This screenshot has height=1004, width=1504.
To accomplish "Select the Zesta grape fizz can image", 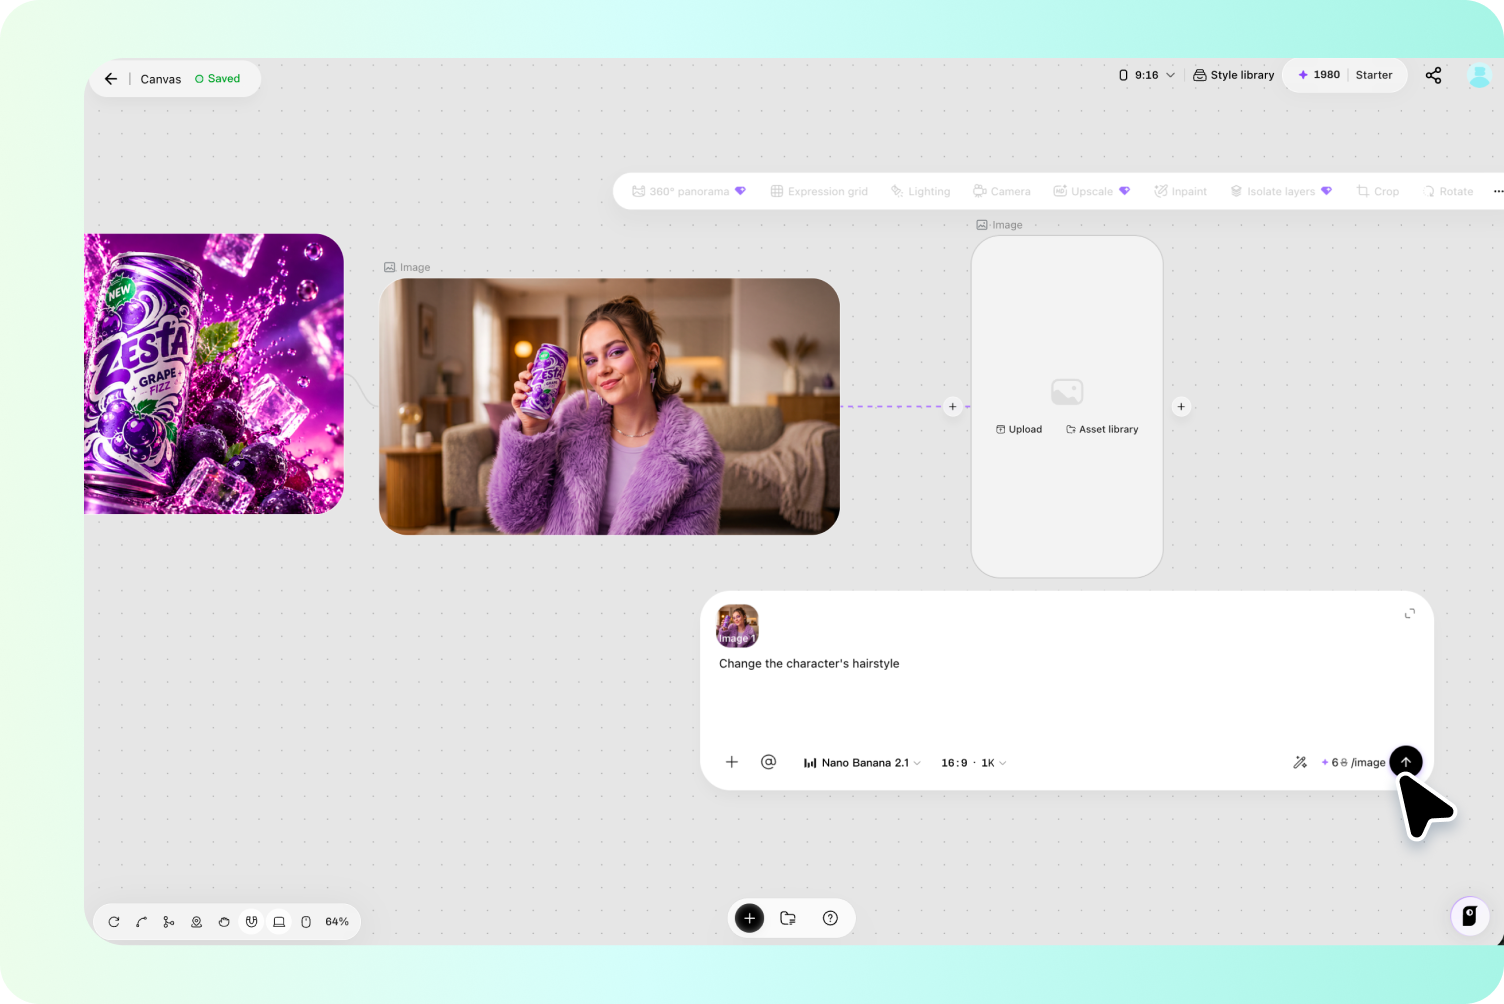I will pos(214,374).
